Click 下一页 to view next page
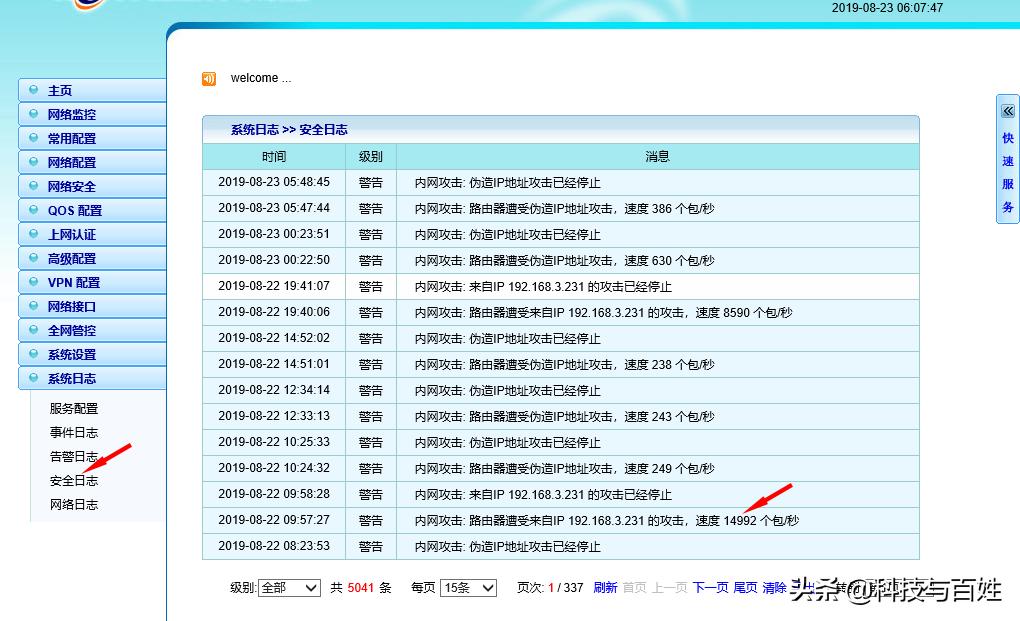Image resolution: width=1020 pixels, height=621 pixels. pos(709,588)
